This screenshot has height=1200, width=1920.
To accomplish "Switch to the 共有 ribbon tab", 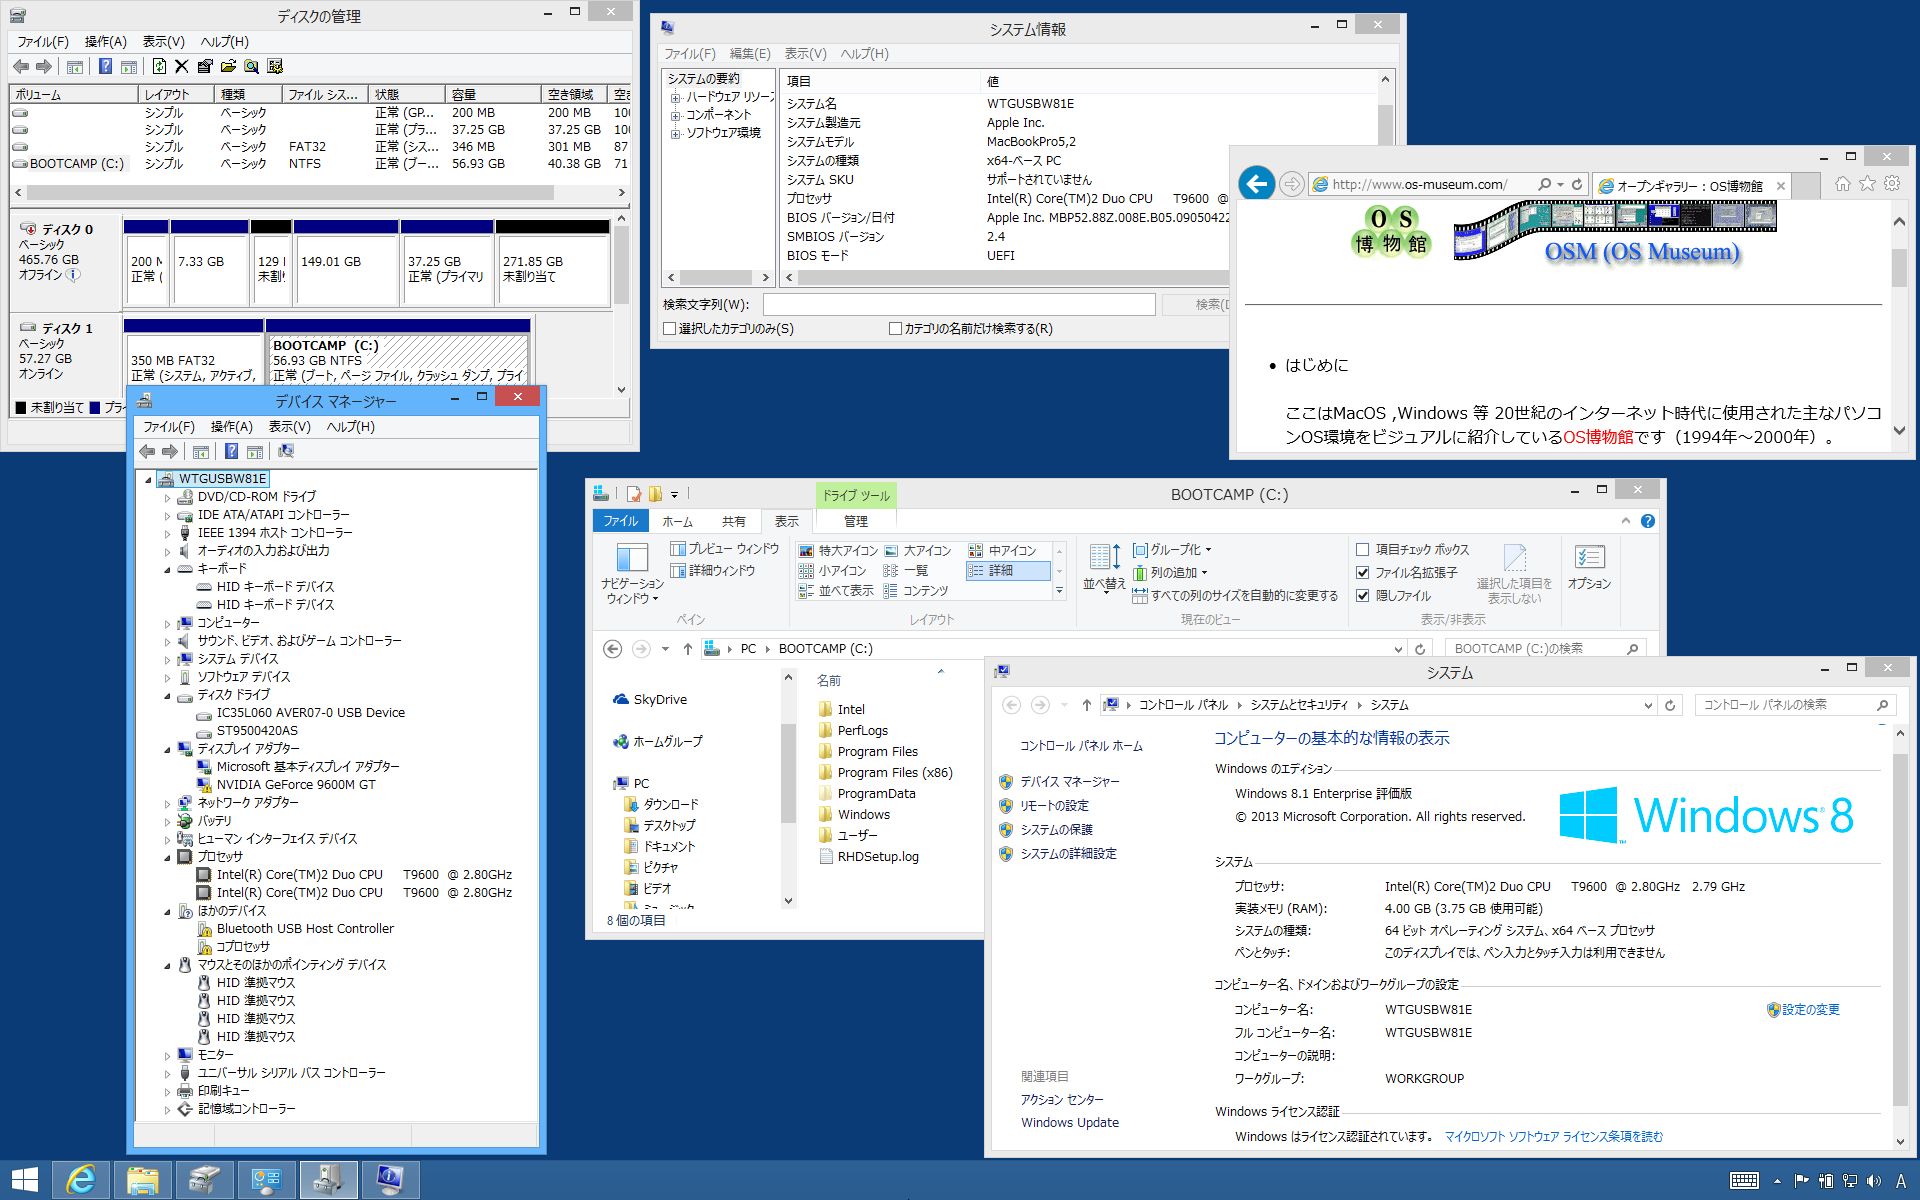I will tap(733, 521).
